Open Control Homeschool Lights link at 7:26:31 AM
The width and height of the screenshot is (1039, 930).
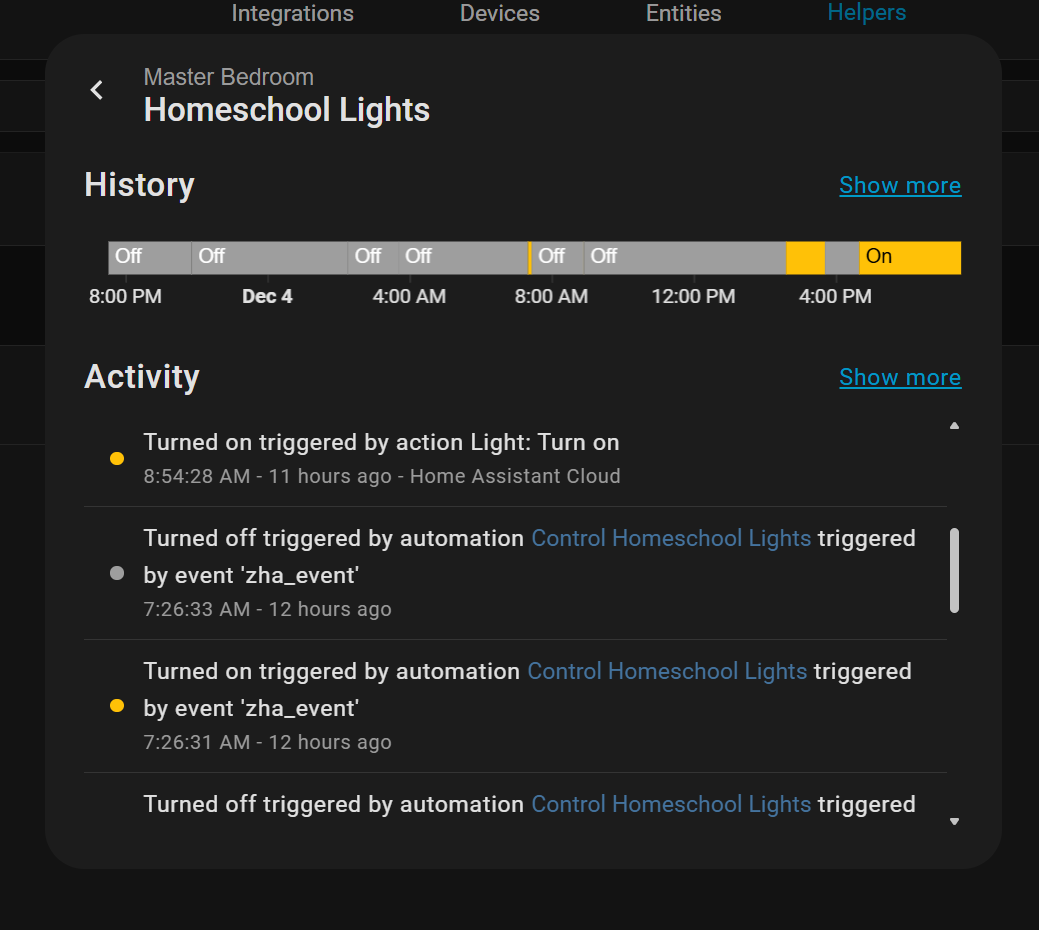666,671
